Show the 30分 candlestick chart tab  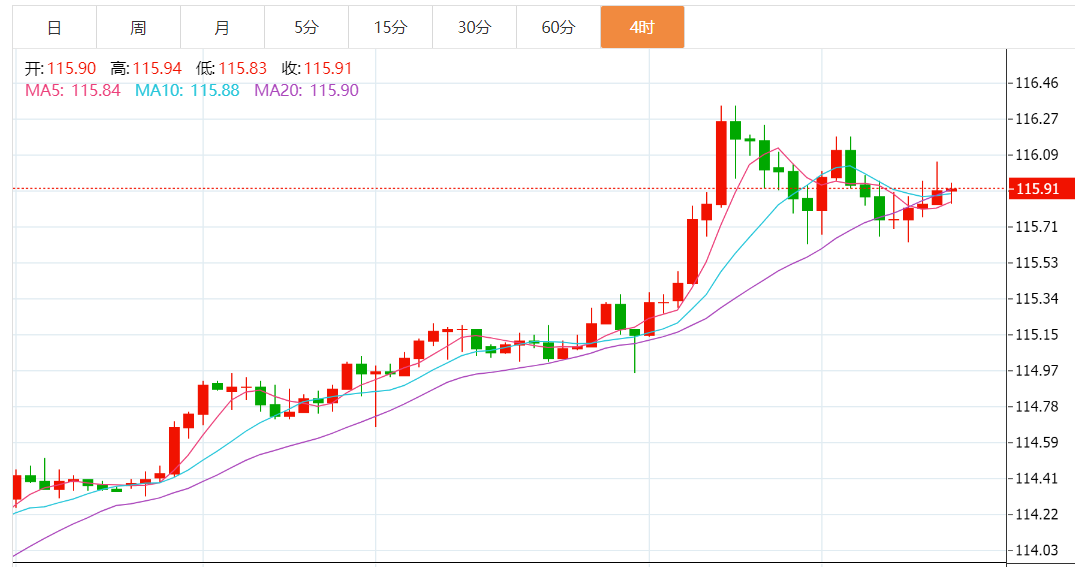click(474, 27)
